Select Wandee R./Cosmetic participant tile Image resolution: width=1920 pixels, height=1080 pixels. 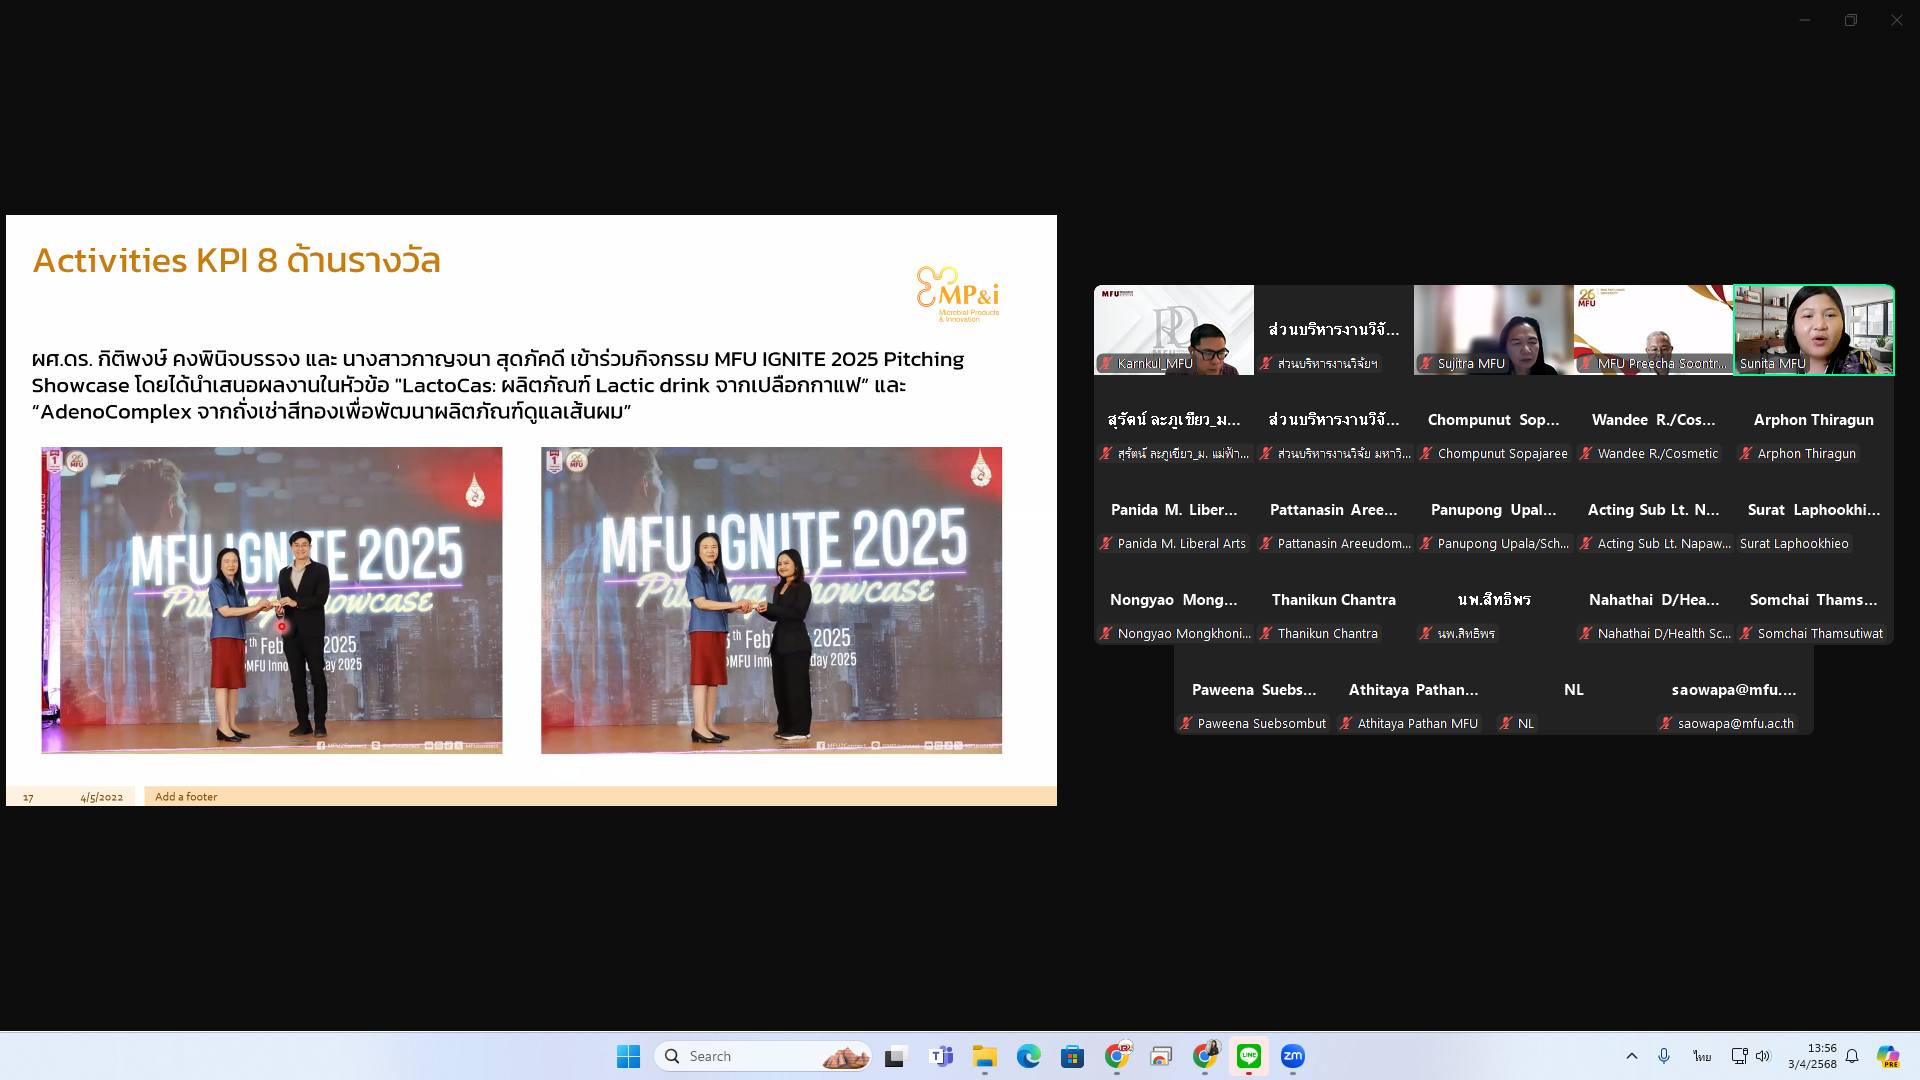tap(1654, 420)
